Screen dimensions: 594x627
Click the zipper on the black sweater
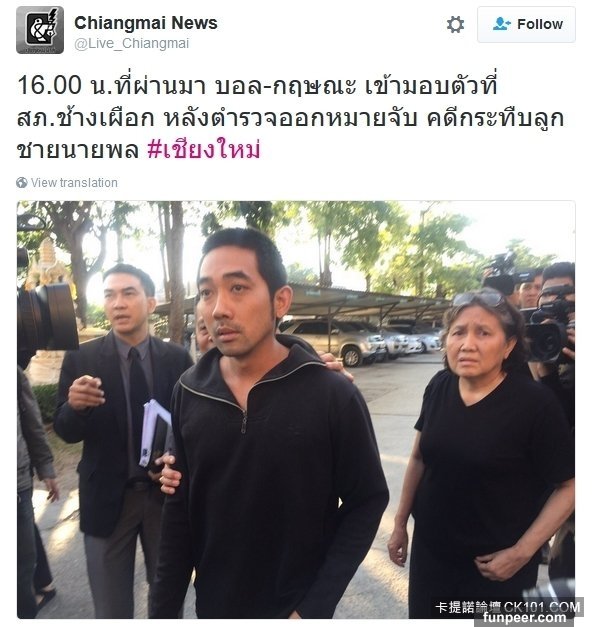[x=243, y=423]
